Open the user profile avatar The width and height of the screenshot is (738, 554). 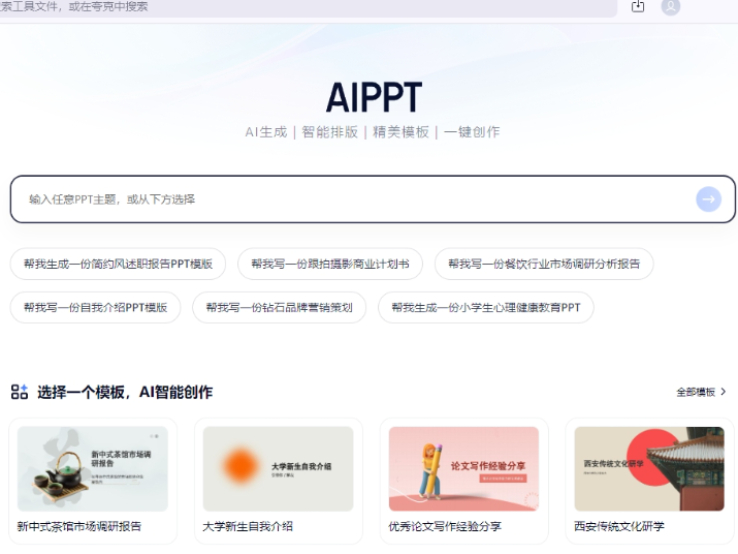671,7
